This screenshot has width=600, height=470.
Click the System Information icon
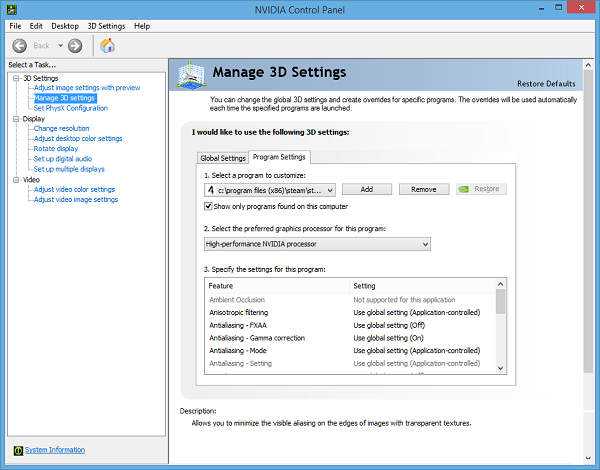[17, 449]
